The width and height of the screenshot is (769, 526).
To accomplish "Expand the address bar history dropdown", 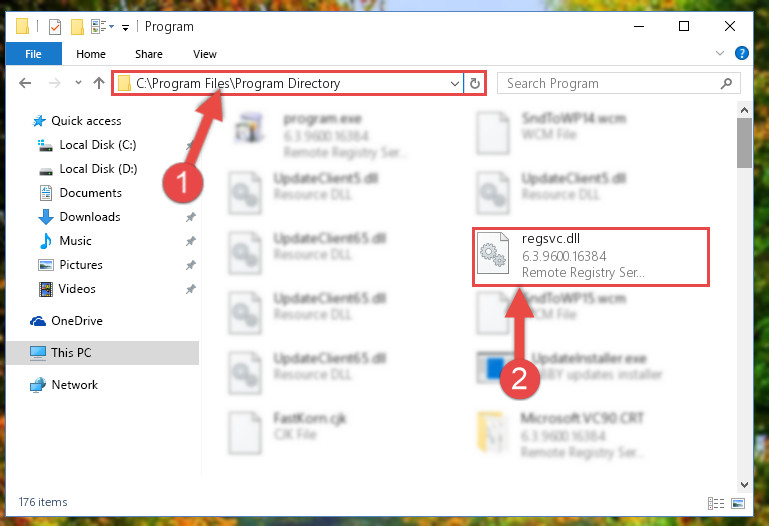I will click(455, 83).
